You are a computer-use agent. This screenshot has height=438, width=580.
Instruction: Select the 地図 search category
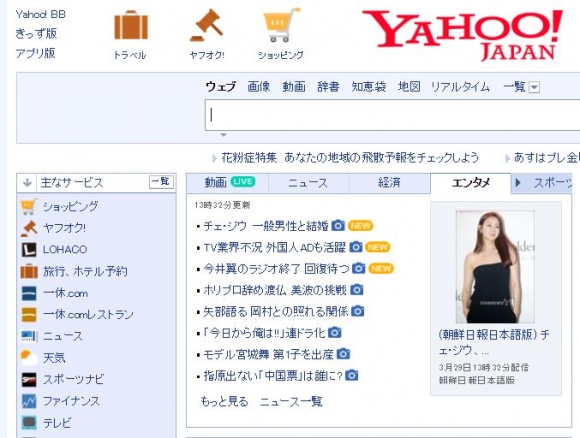409,87
